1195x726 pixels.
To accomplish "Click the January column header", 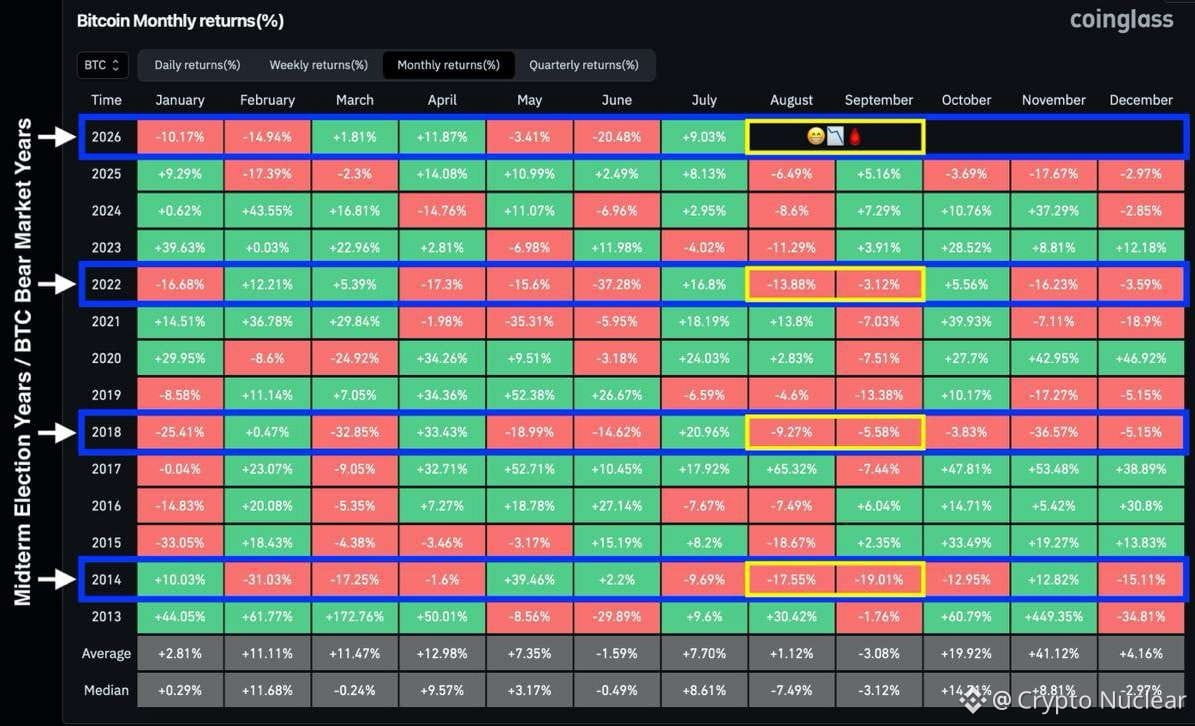I will pos(180,100).
